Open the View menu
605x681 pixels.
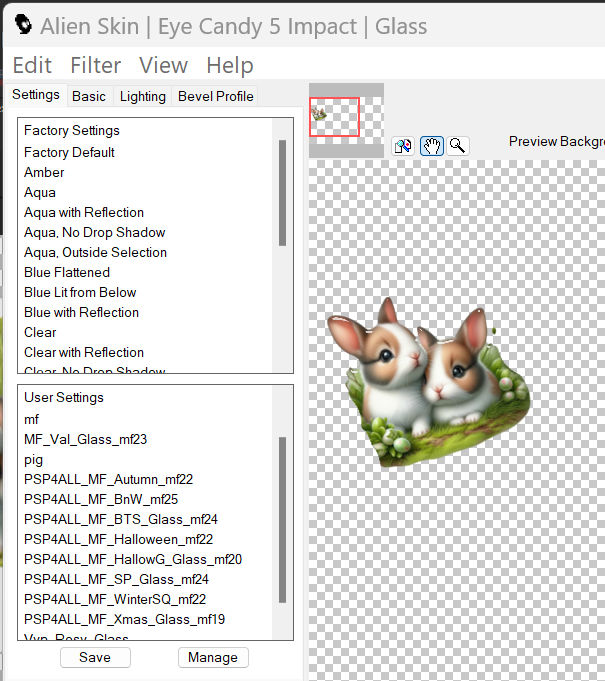[x=163, y=65]
